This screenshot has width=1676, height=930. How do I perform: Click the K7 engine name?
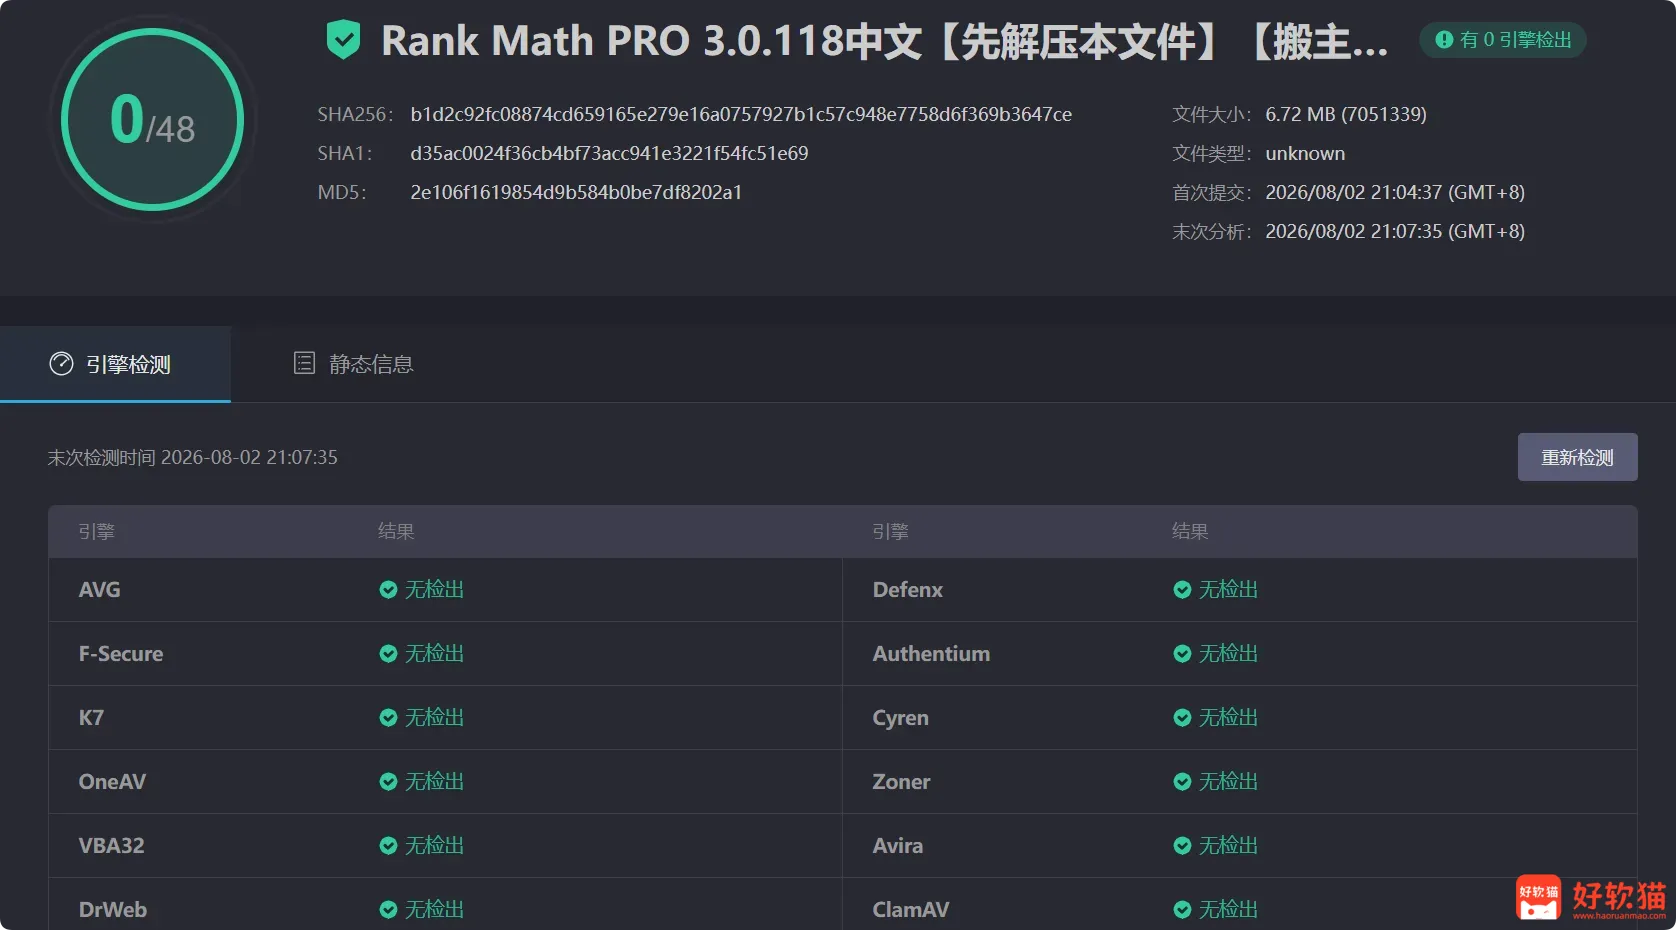[x=91, y=718]
